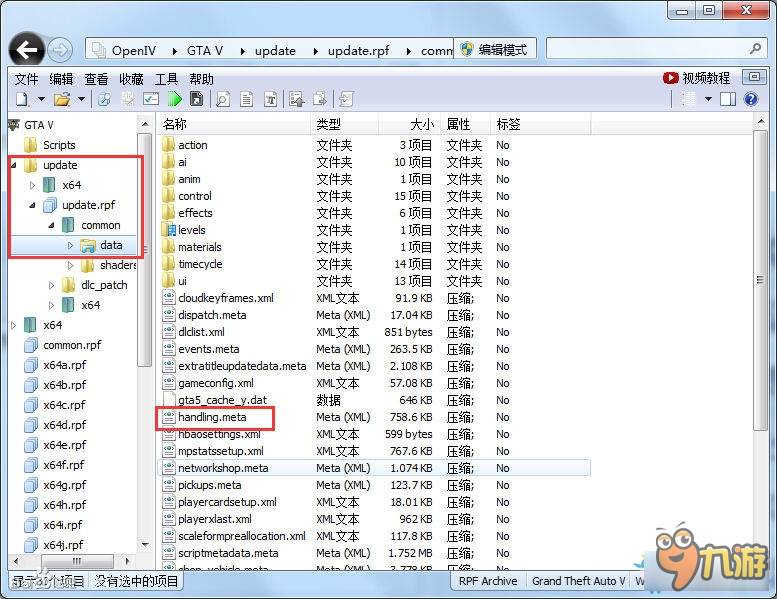The height and width of the screenshot is (599, 777).
Task: Toggle the preview pane layout icon
Action: tap(728, 100)
